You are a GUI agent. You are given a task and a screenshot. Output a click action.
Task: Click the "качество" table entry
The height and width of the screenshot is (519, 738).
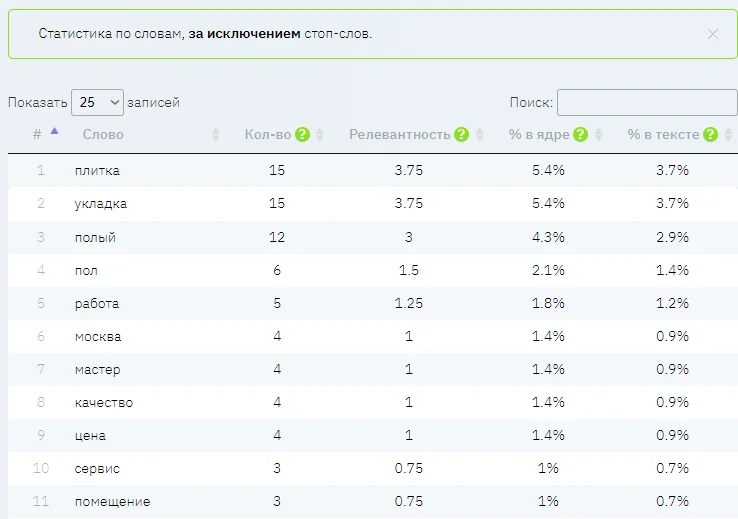[103, 402]
